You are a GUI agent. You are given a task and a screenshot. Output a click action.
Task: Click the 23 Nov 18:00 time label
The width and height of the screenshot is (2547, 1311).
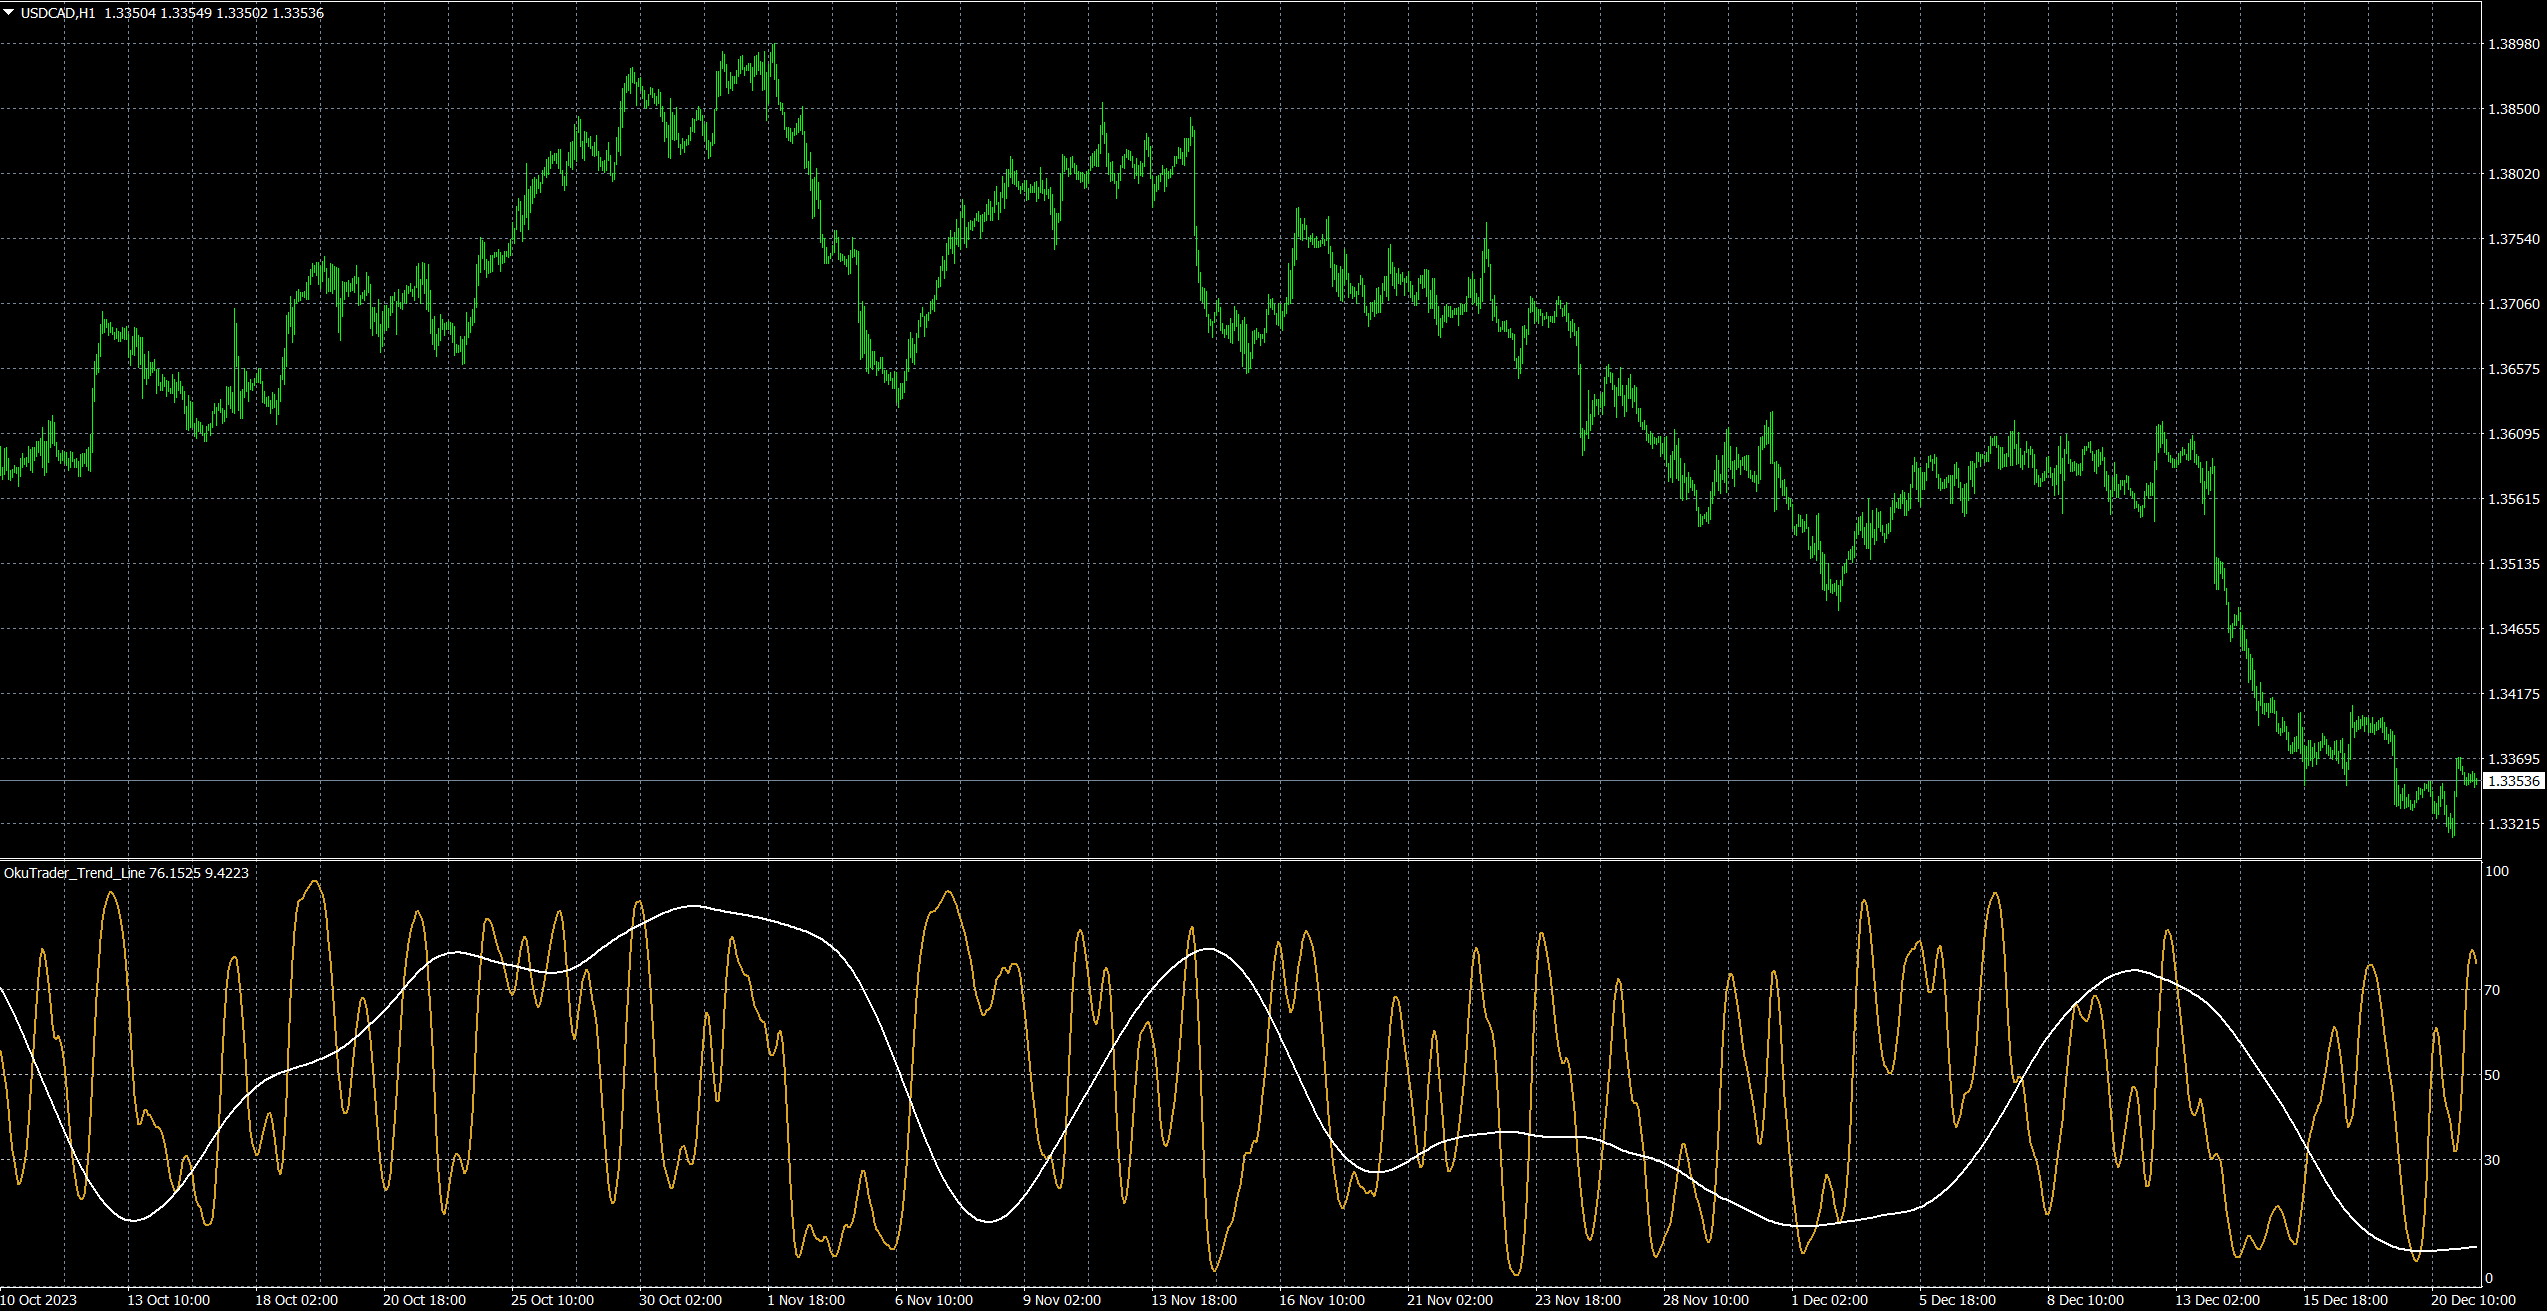tap(1577, 1300)
